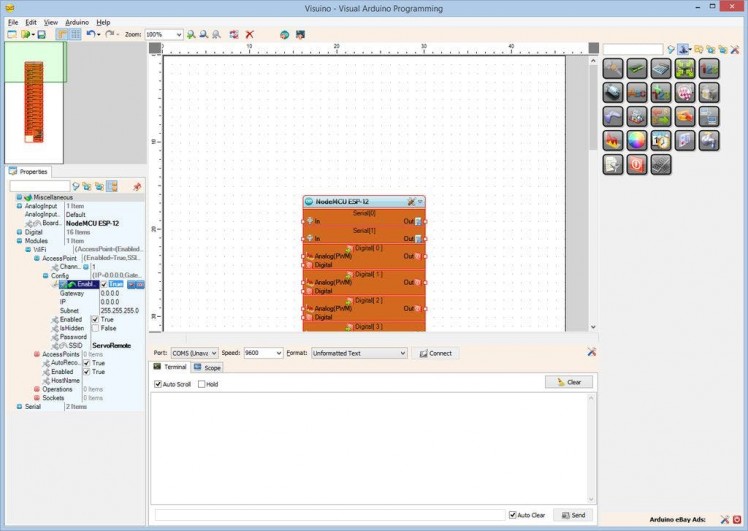Click the zoom in magnifier icon
This screenshot has height=531, width=748.
(191, 34)
